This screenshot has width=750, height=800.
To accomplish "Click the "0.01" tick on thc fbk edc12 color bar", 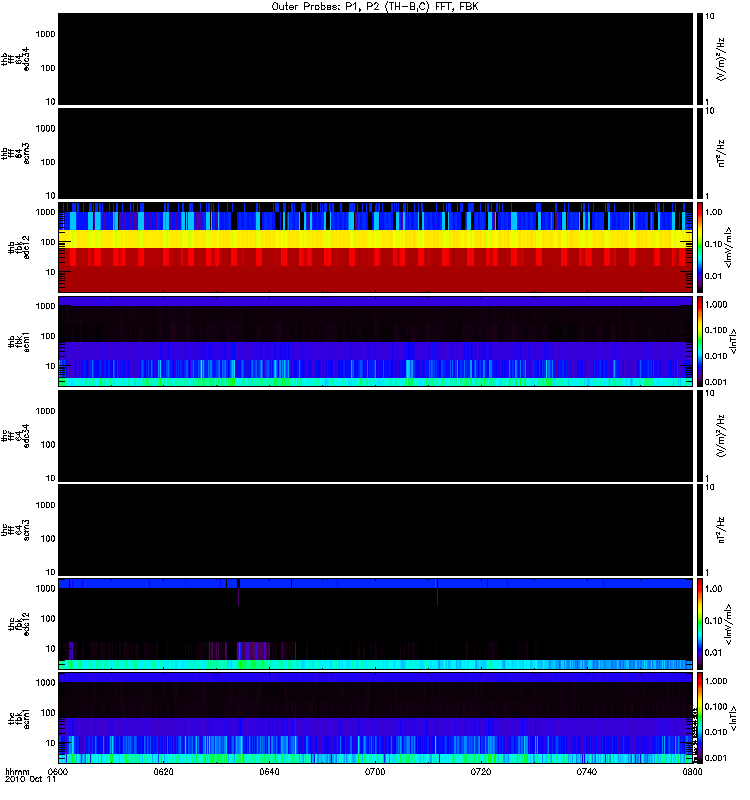I will pyautogui.click(x=713, y=653).
